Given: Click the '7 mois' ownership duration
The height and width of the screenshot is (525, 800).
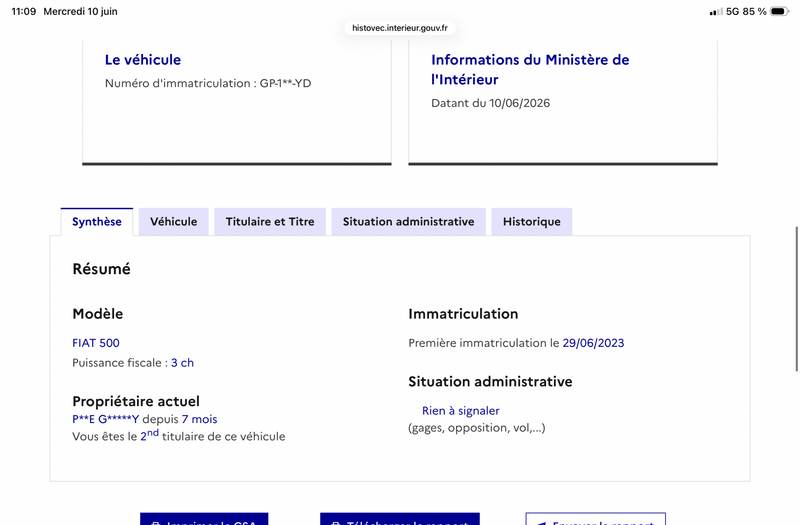Looking at the screenshot, I should coord(199,419).
